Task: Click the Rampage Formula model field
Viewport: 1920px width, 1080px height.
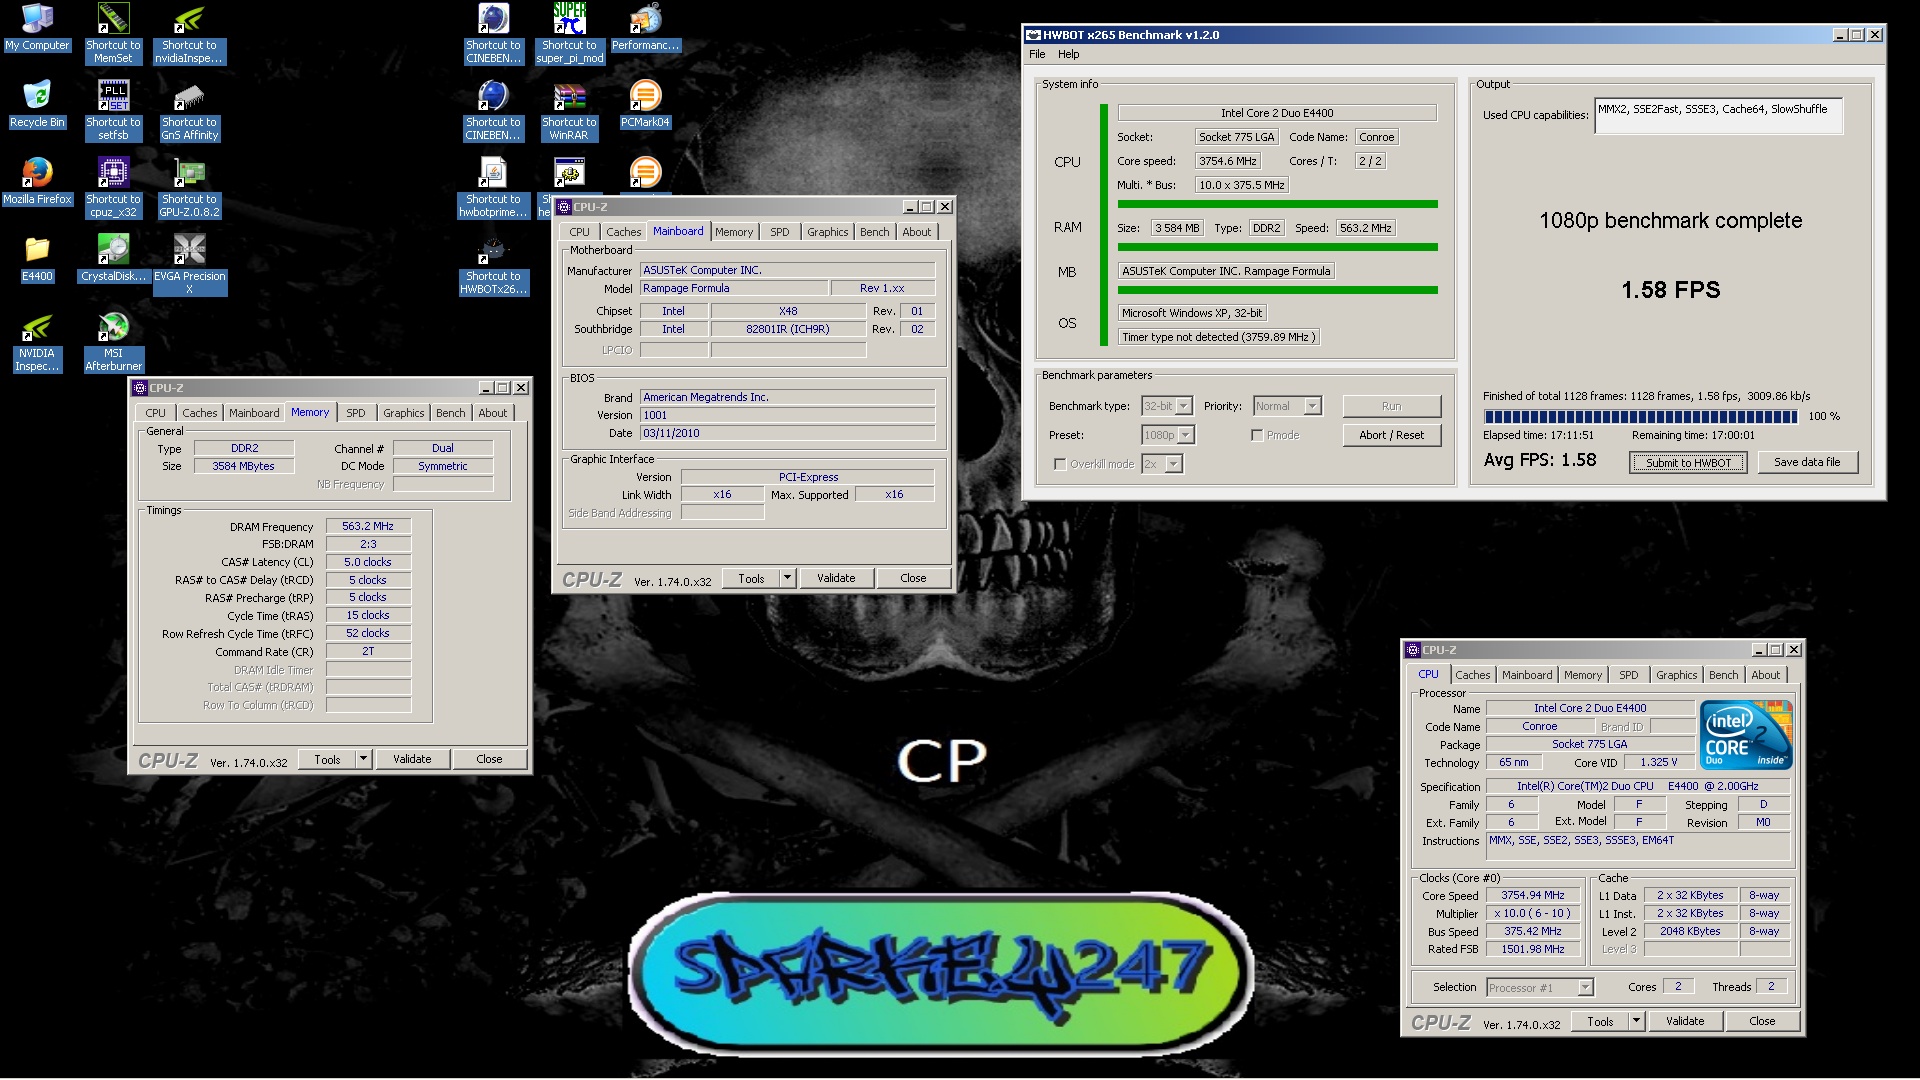Action: click(x=734, y=288)
